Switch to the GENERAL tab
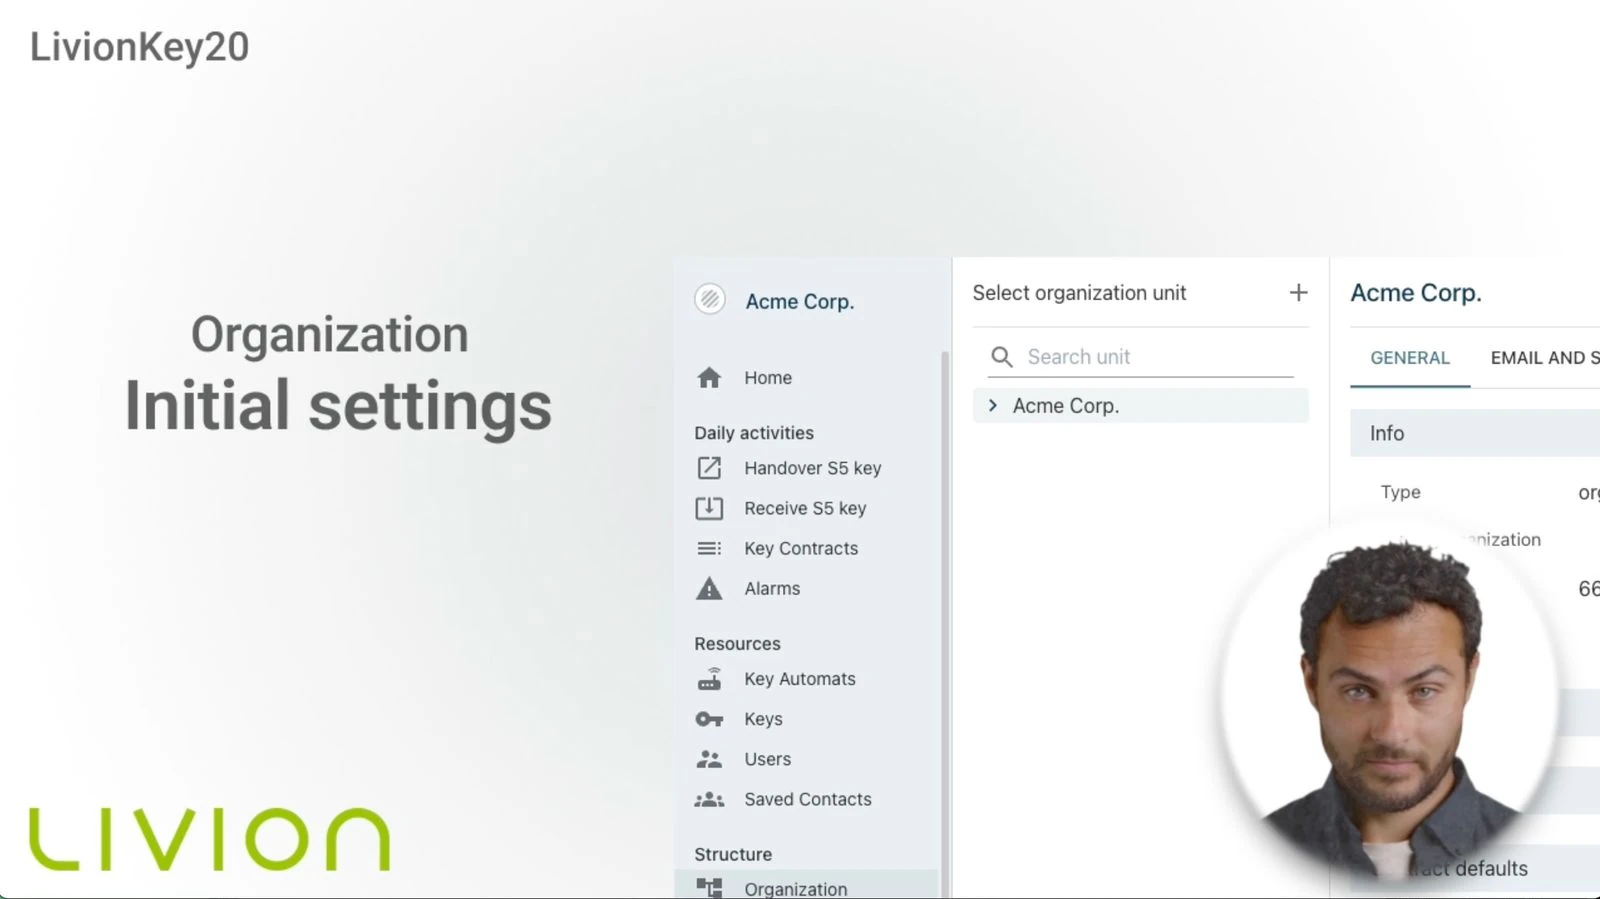This screenshot has width=1600, height=899. (1409, 358)
